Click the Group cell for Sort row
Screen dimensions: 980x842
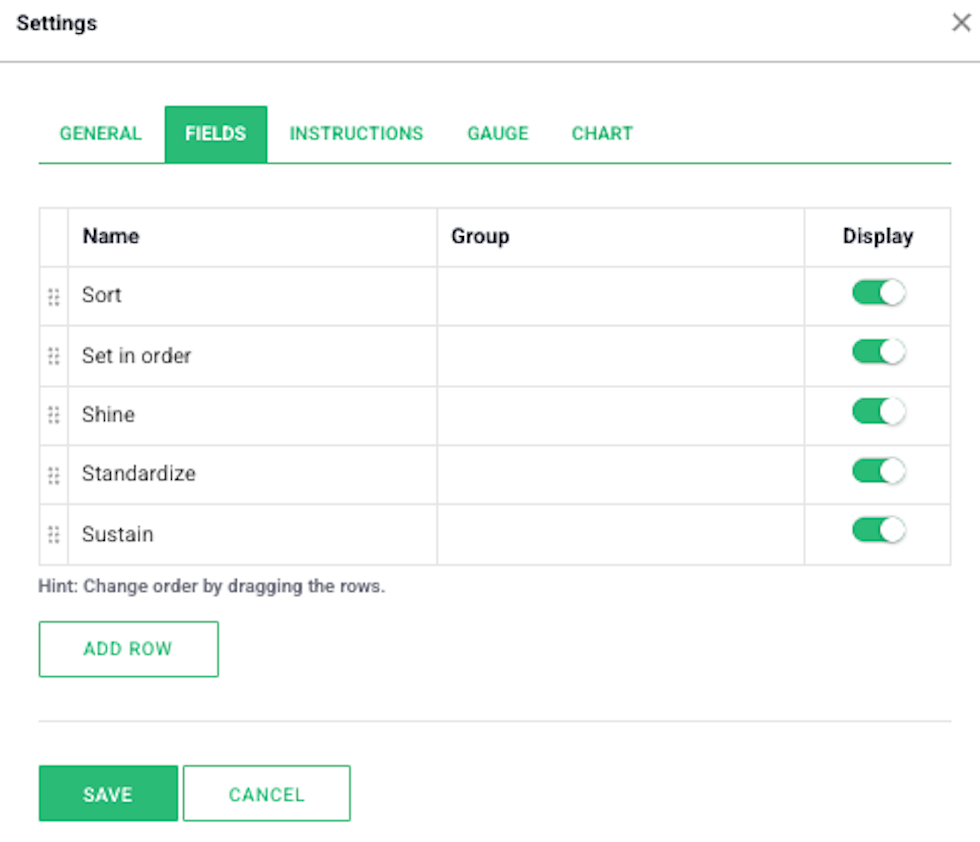(x=621, y=296)
